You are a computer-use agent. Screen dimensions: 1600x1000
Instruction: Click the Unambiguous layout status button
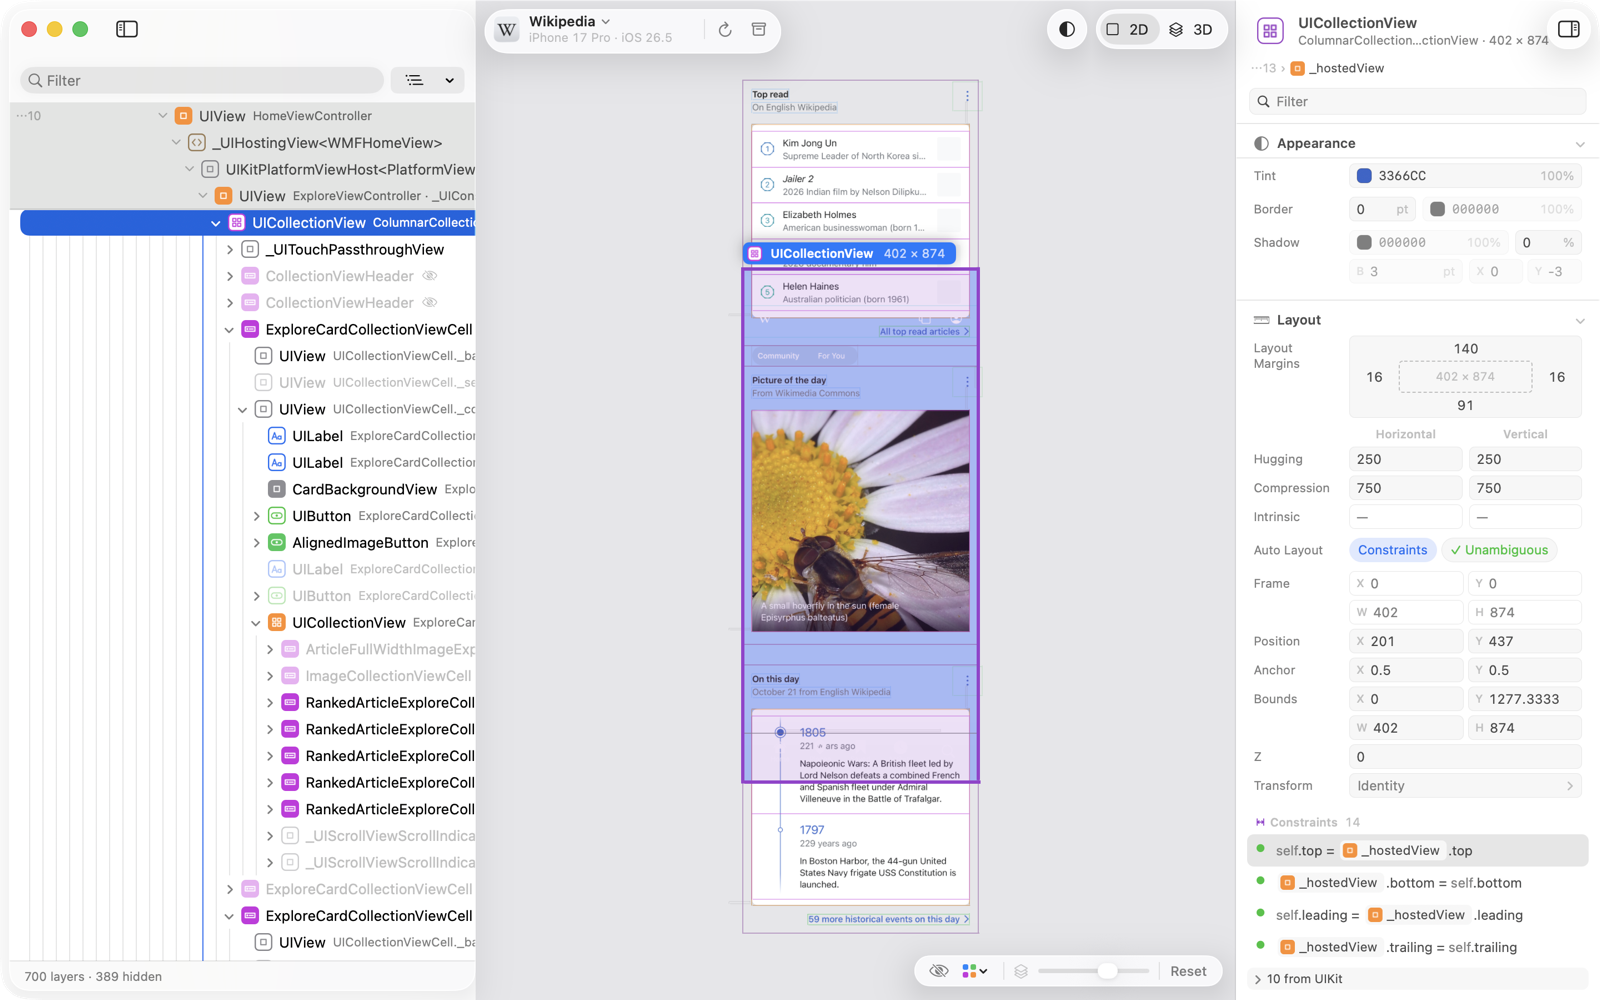tap(1499, 550)
